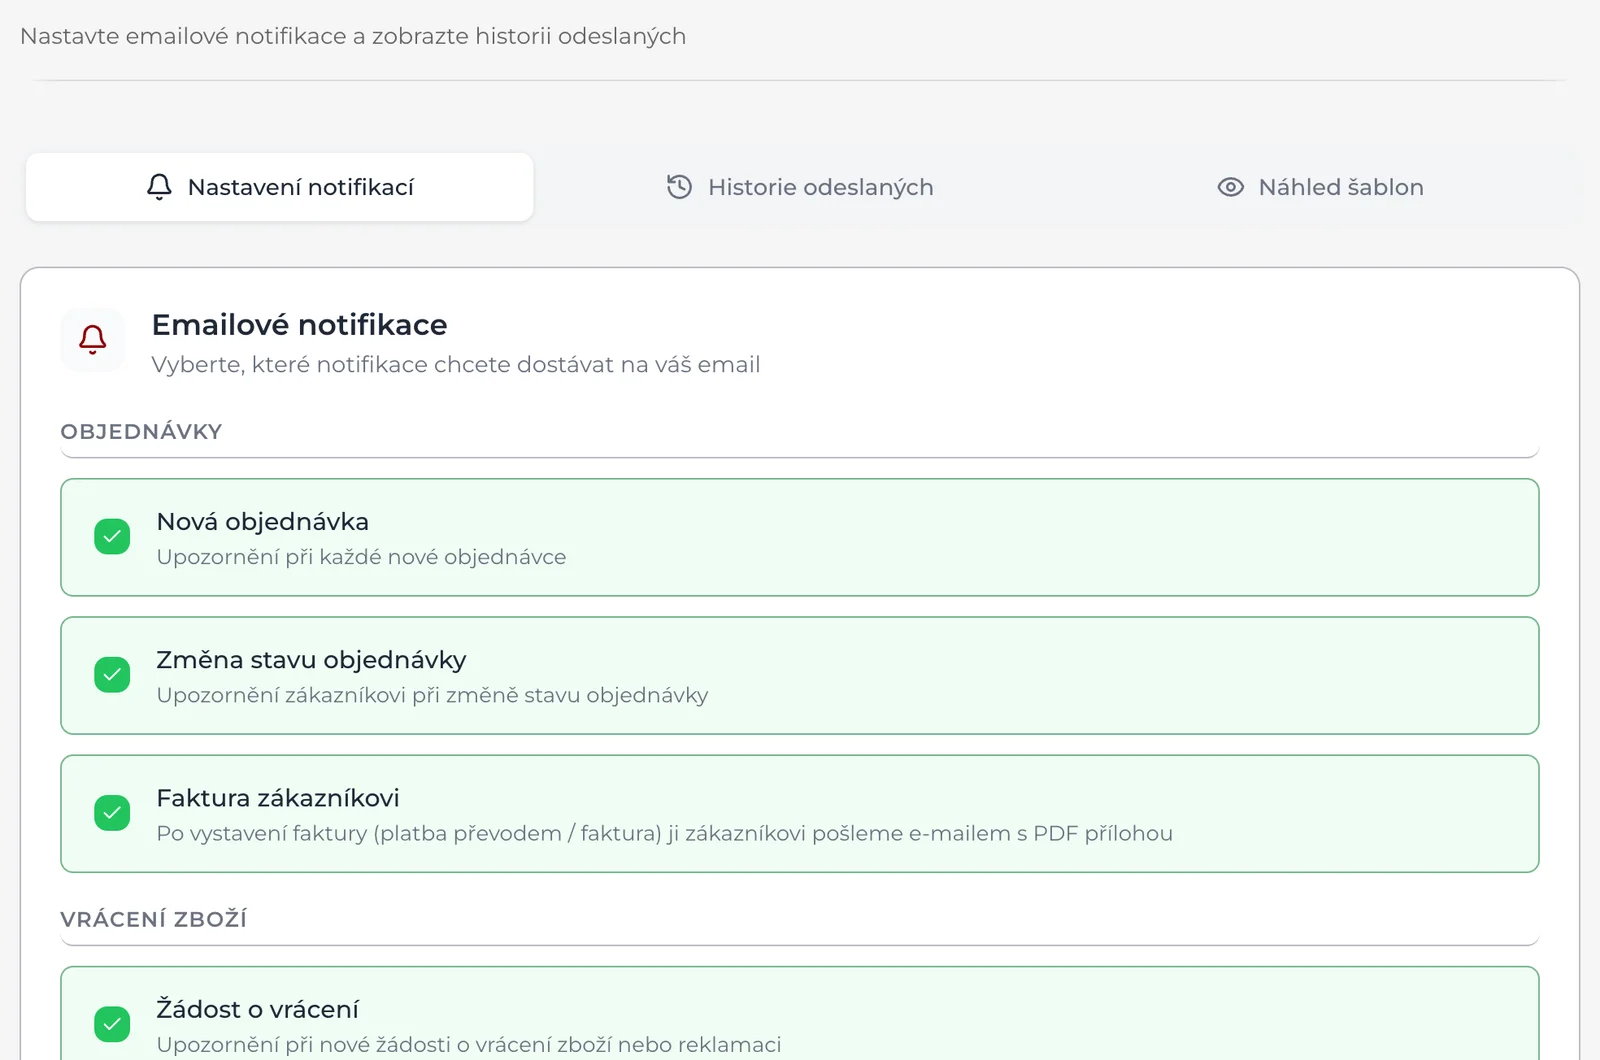
Task: Click the bell icon in Nastavení notifikací tab
Action: tap(159, 187)
